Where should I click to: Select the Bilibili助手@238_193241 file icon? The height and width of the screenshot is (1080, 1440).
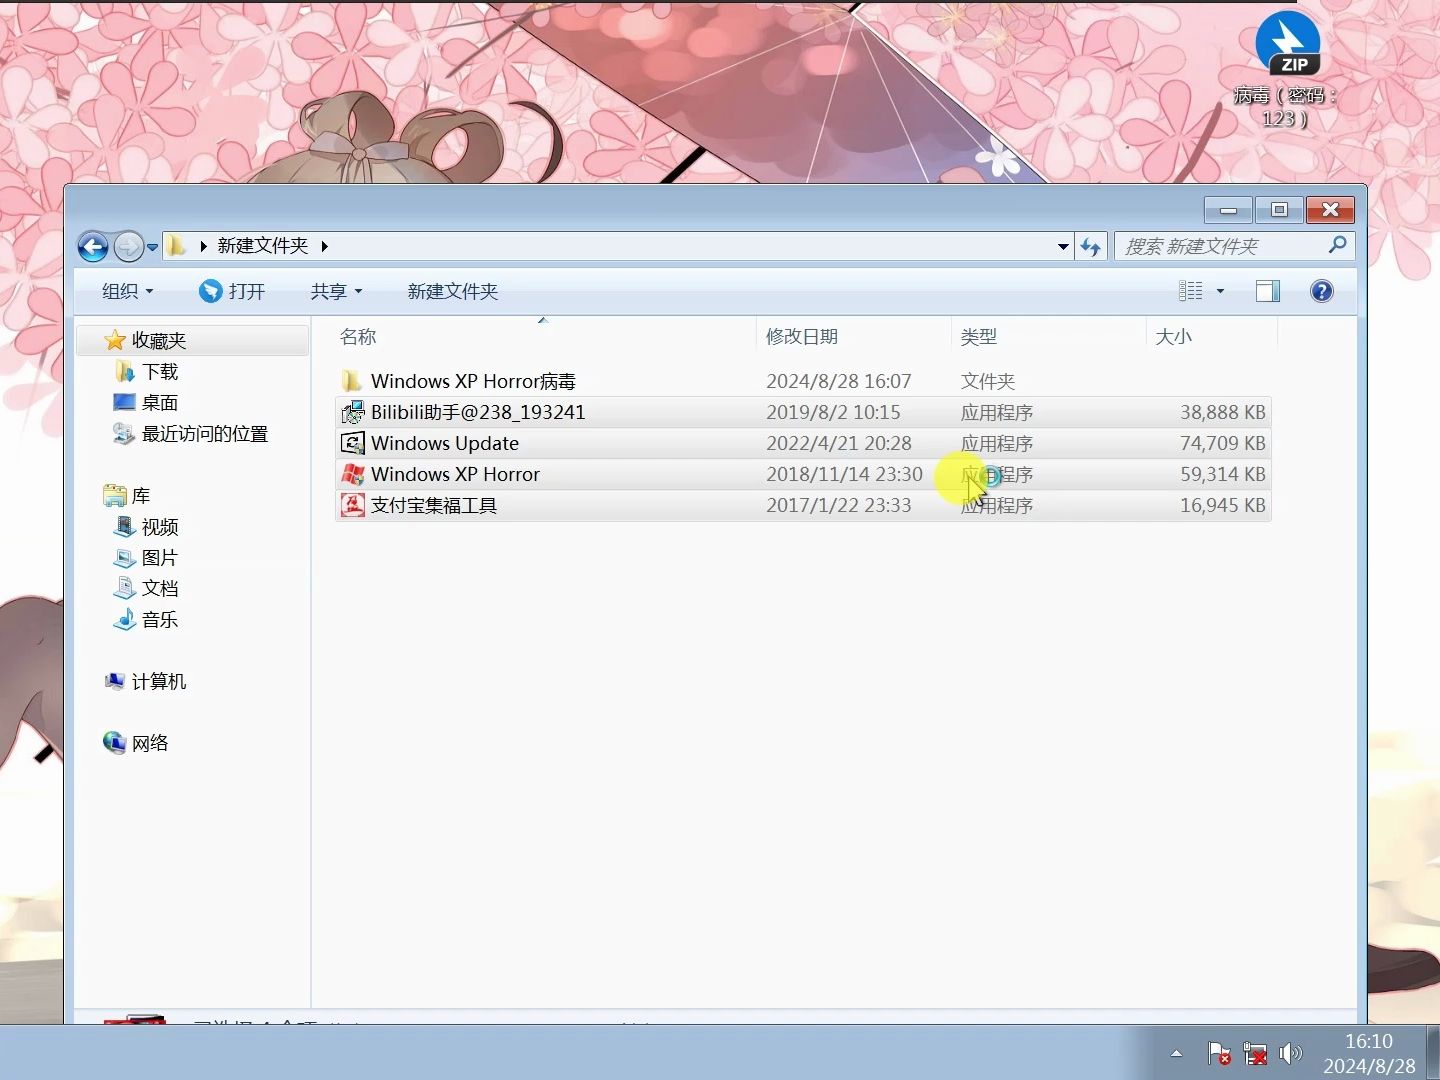pos(352,412)
